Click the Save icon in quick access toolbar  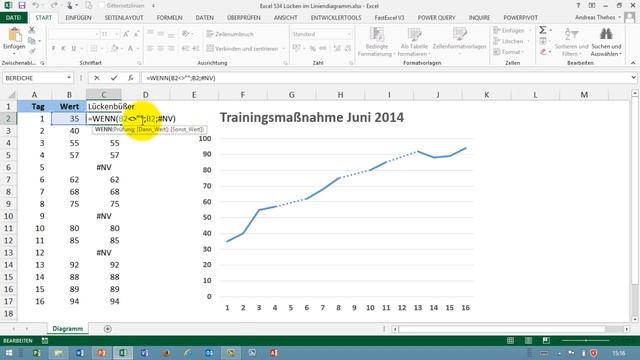click(22, 5)
